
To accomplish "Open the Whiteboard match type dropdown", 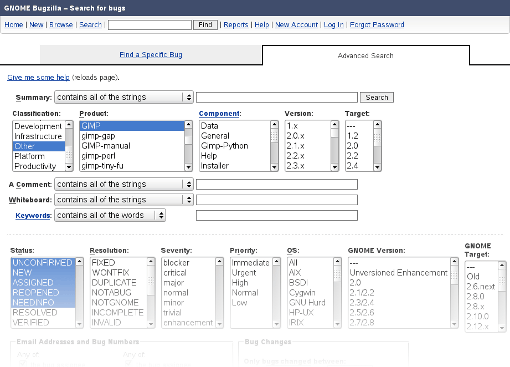I will point(124,200).
